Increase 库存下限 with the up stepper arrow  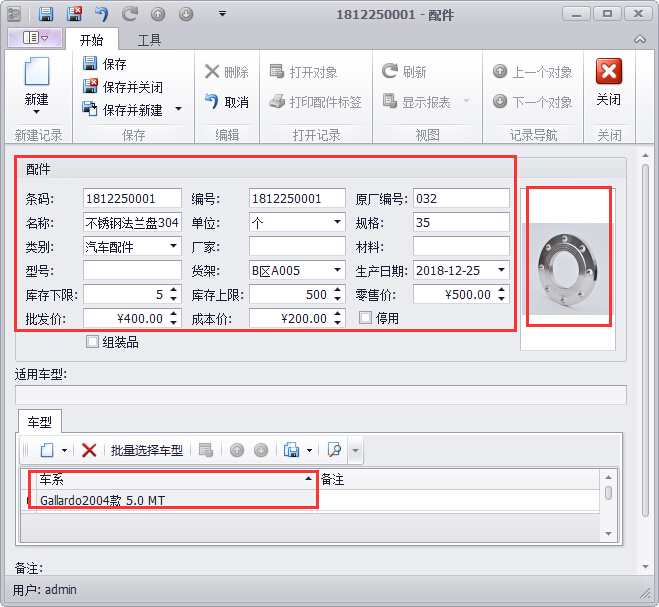[x=174, y=290]
